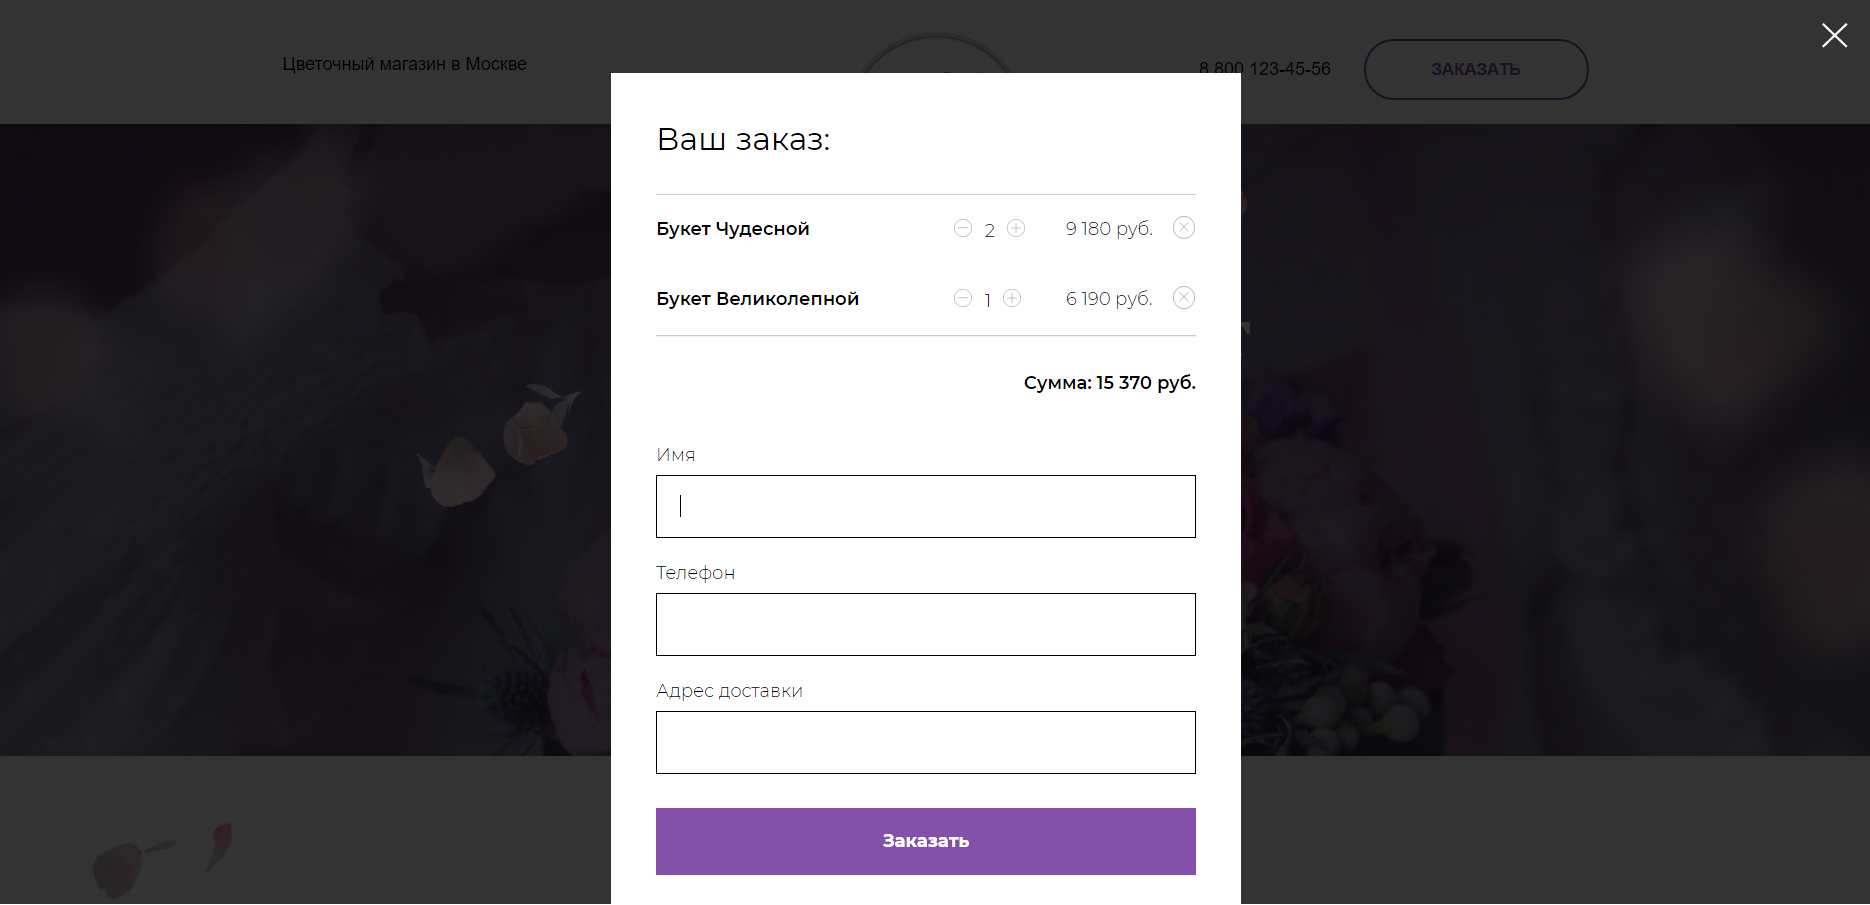The image size is (1870, 905).
Task: Submit order with purple Заказать button
Action: (x=925, y=841)
